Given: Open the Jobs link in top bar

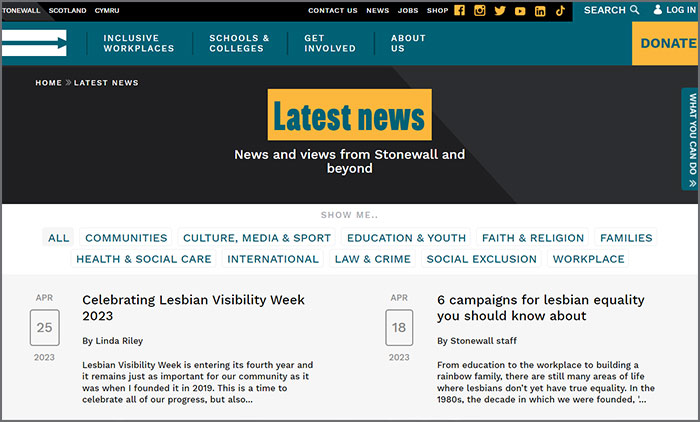Looking at the screenshot, I should point(408,10).
